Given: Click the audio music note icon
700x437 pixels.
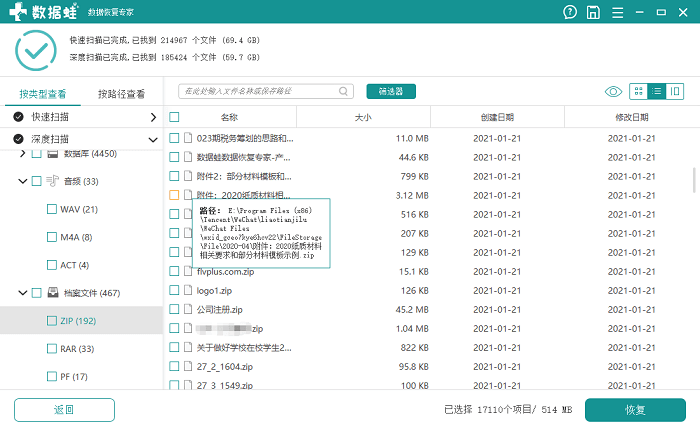Looking at the screenshot, I should pyautogui.click(x=52, y=181).
